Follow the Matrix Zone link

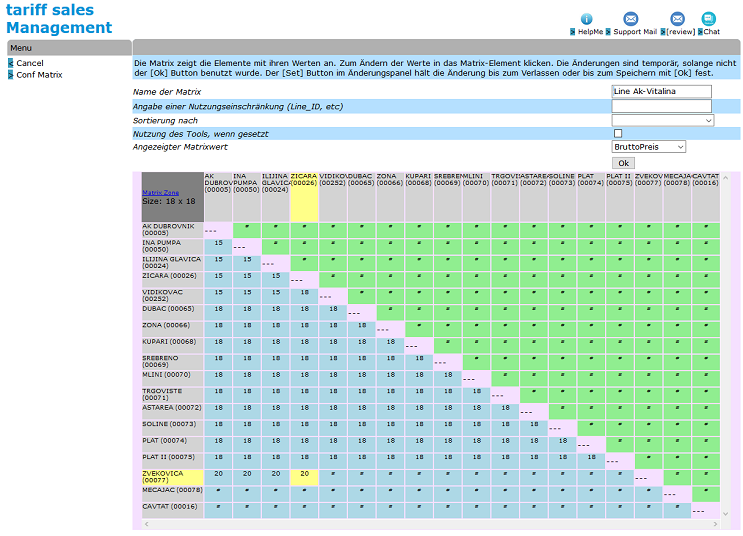160,192
